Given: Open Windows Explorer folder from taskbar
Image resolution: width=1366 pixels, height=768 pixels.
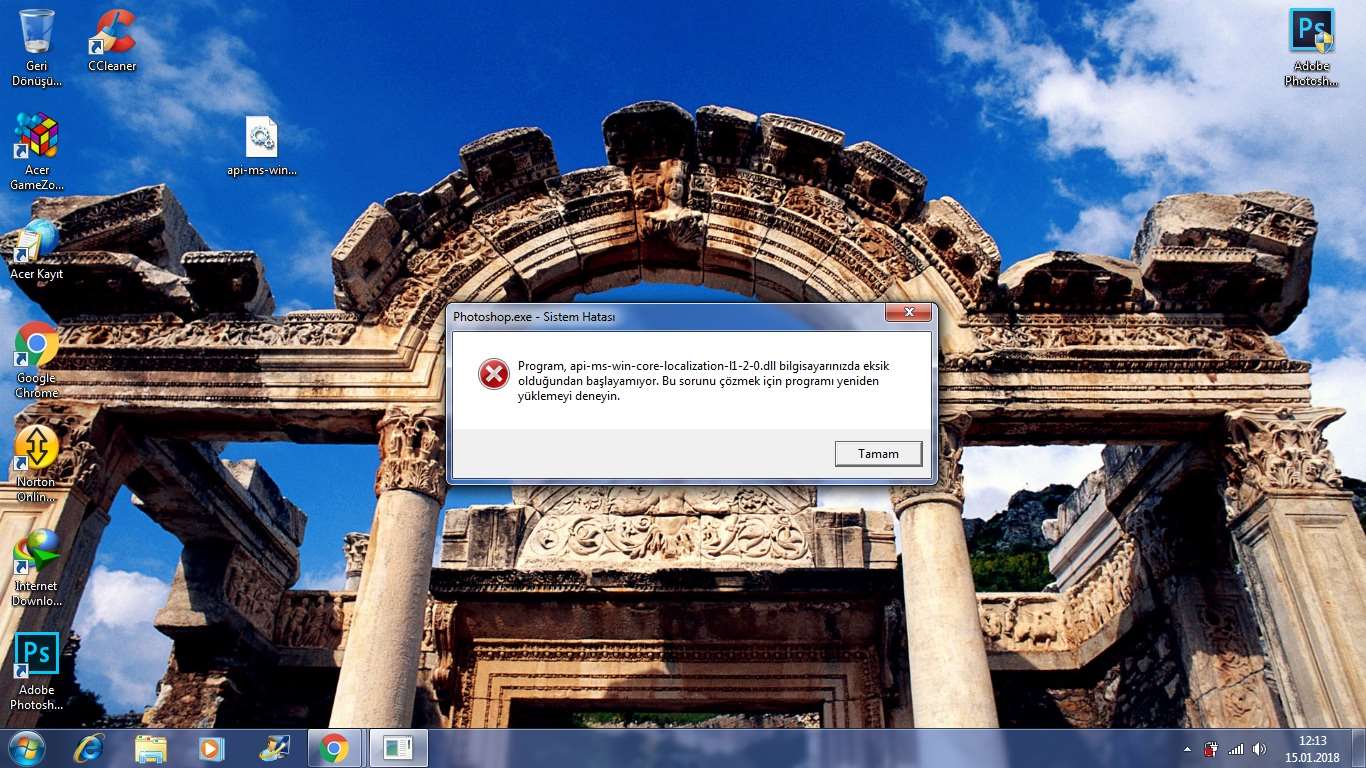Looking at the screenshot, I should (151, 748).
